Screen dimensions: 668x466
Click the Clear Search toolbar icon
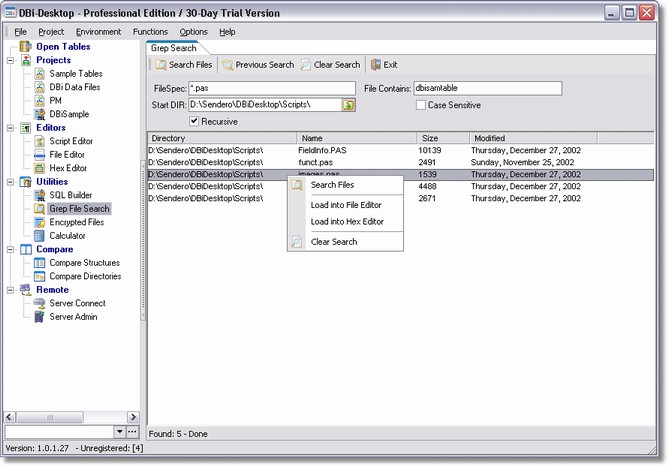(x=305, y=65)
